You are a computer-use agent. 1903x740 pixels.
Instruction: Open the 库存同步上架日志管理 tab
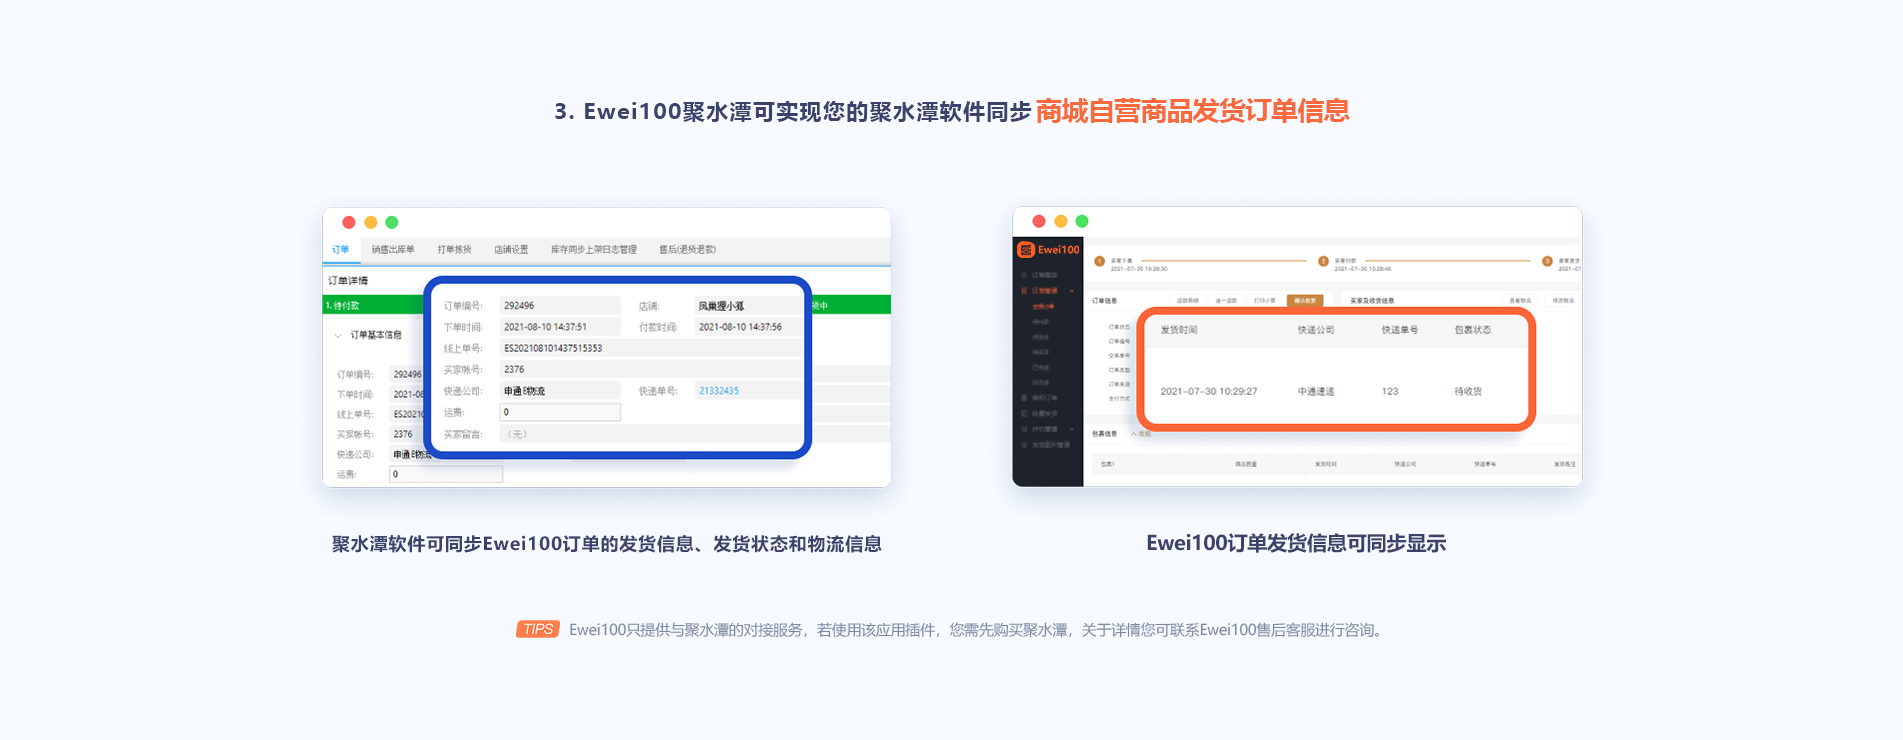pos(593,250)
